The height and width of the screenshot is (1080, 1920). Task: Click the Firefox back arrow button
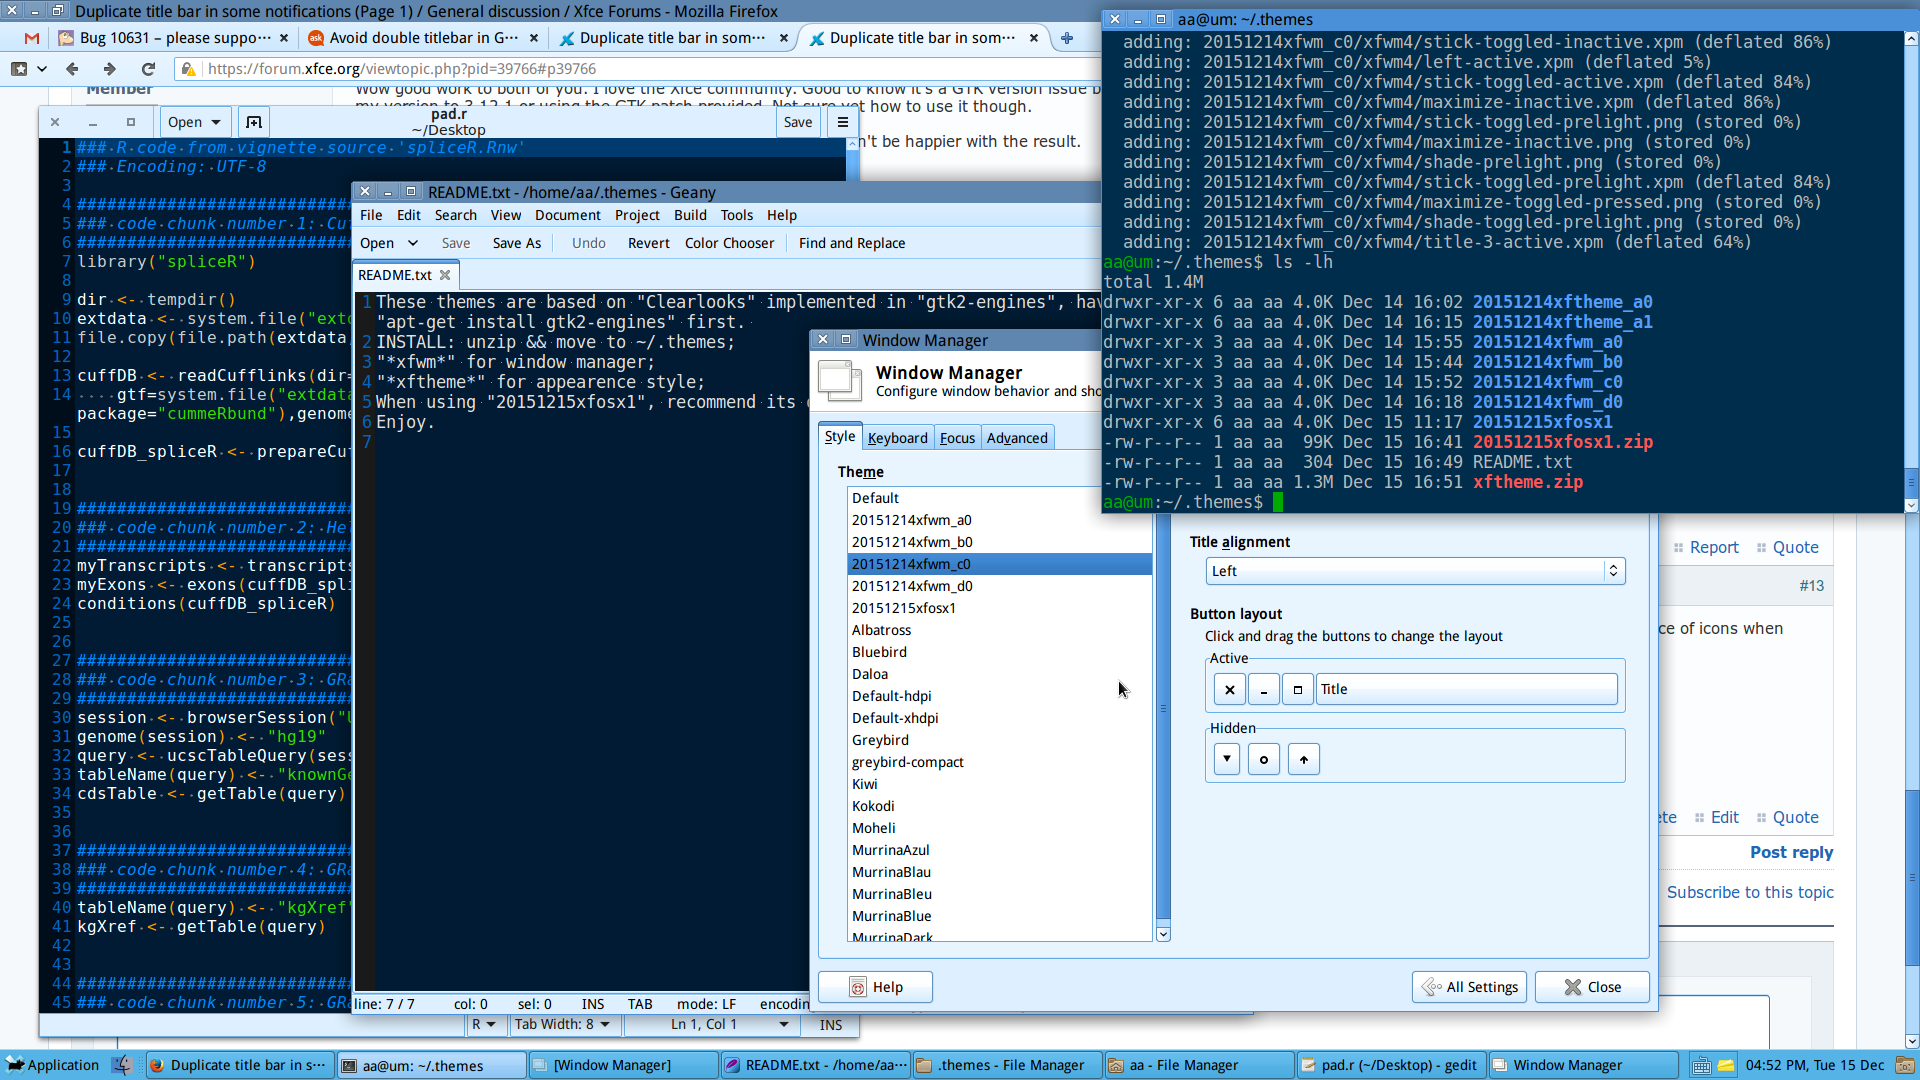pyautogui.click(x=72, y=69)
